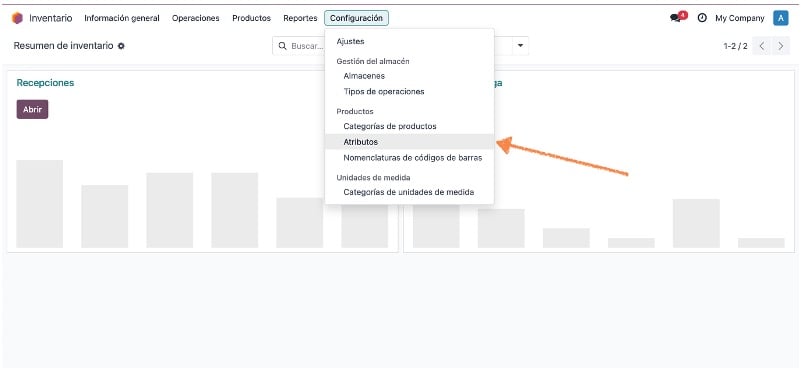
Task: Expand the search options dropdown arrow
Action: [x=521, y=46]
